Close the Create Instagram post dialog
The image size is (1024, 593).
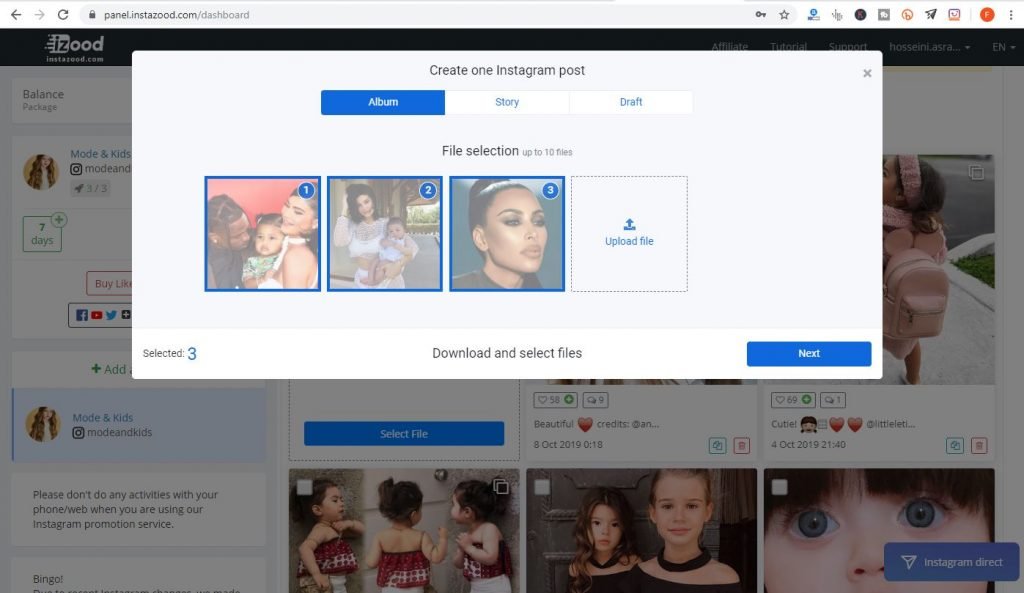(867, 73)
